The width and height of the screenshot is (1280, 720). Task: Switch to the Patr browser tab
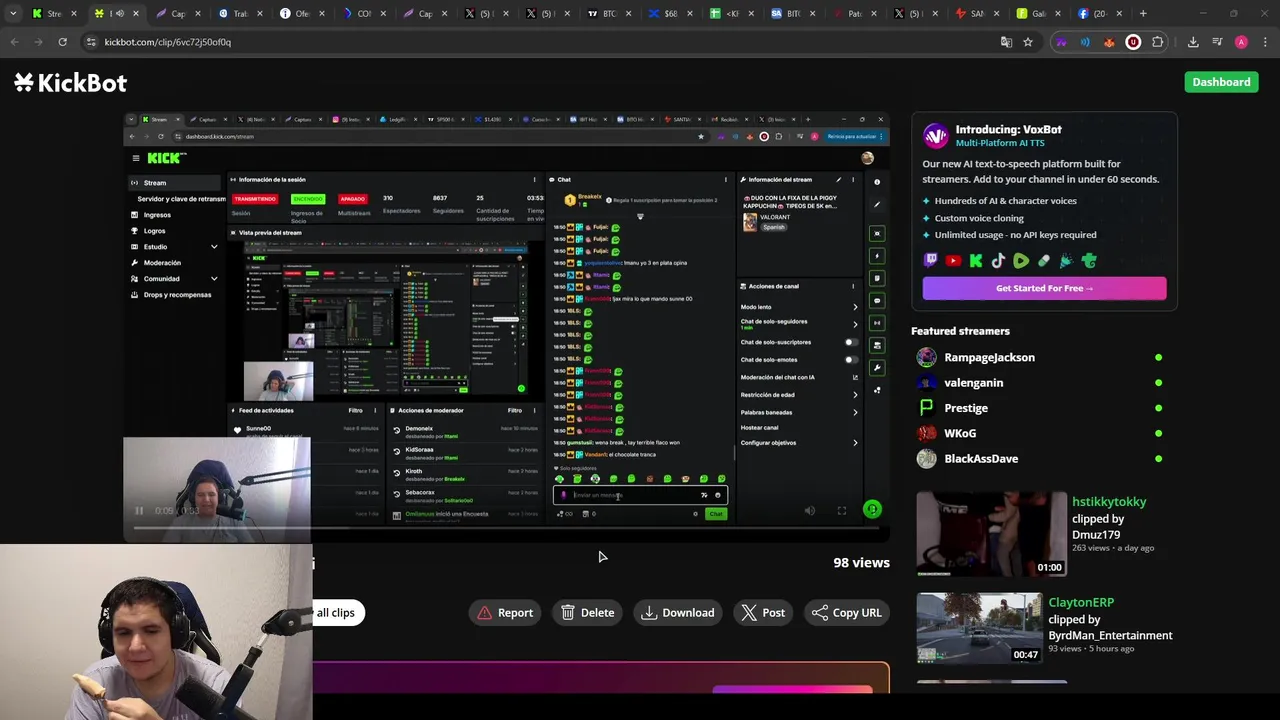tap(855, 13)
